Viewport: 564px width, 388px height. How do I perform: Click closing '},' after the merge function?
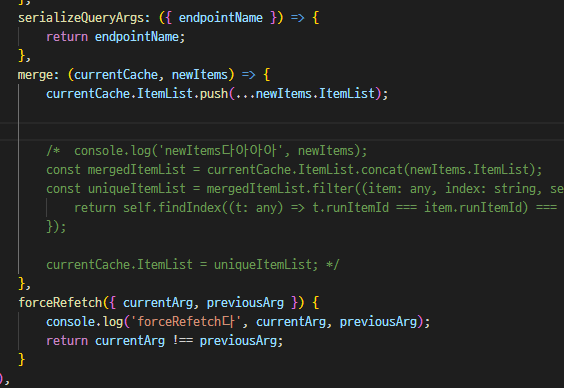click(24, 284)
